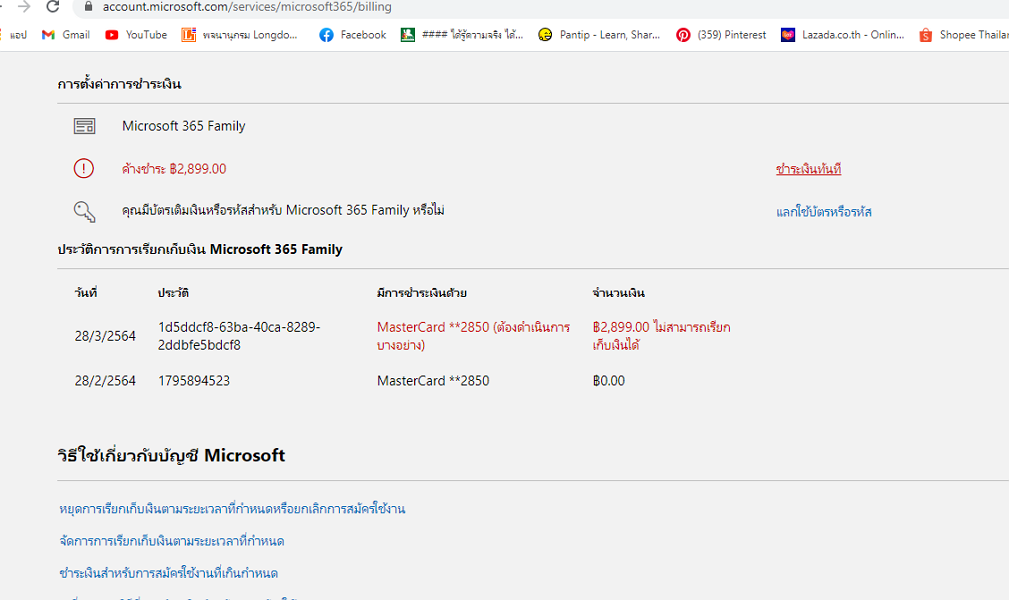This screenshot has width=1009, height=600.
Task: Open the ชำระเงินสำหรับการสมัครใช้งานที่เกินกำหนด link
Action: coord(169,573)
